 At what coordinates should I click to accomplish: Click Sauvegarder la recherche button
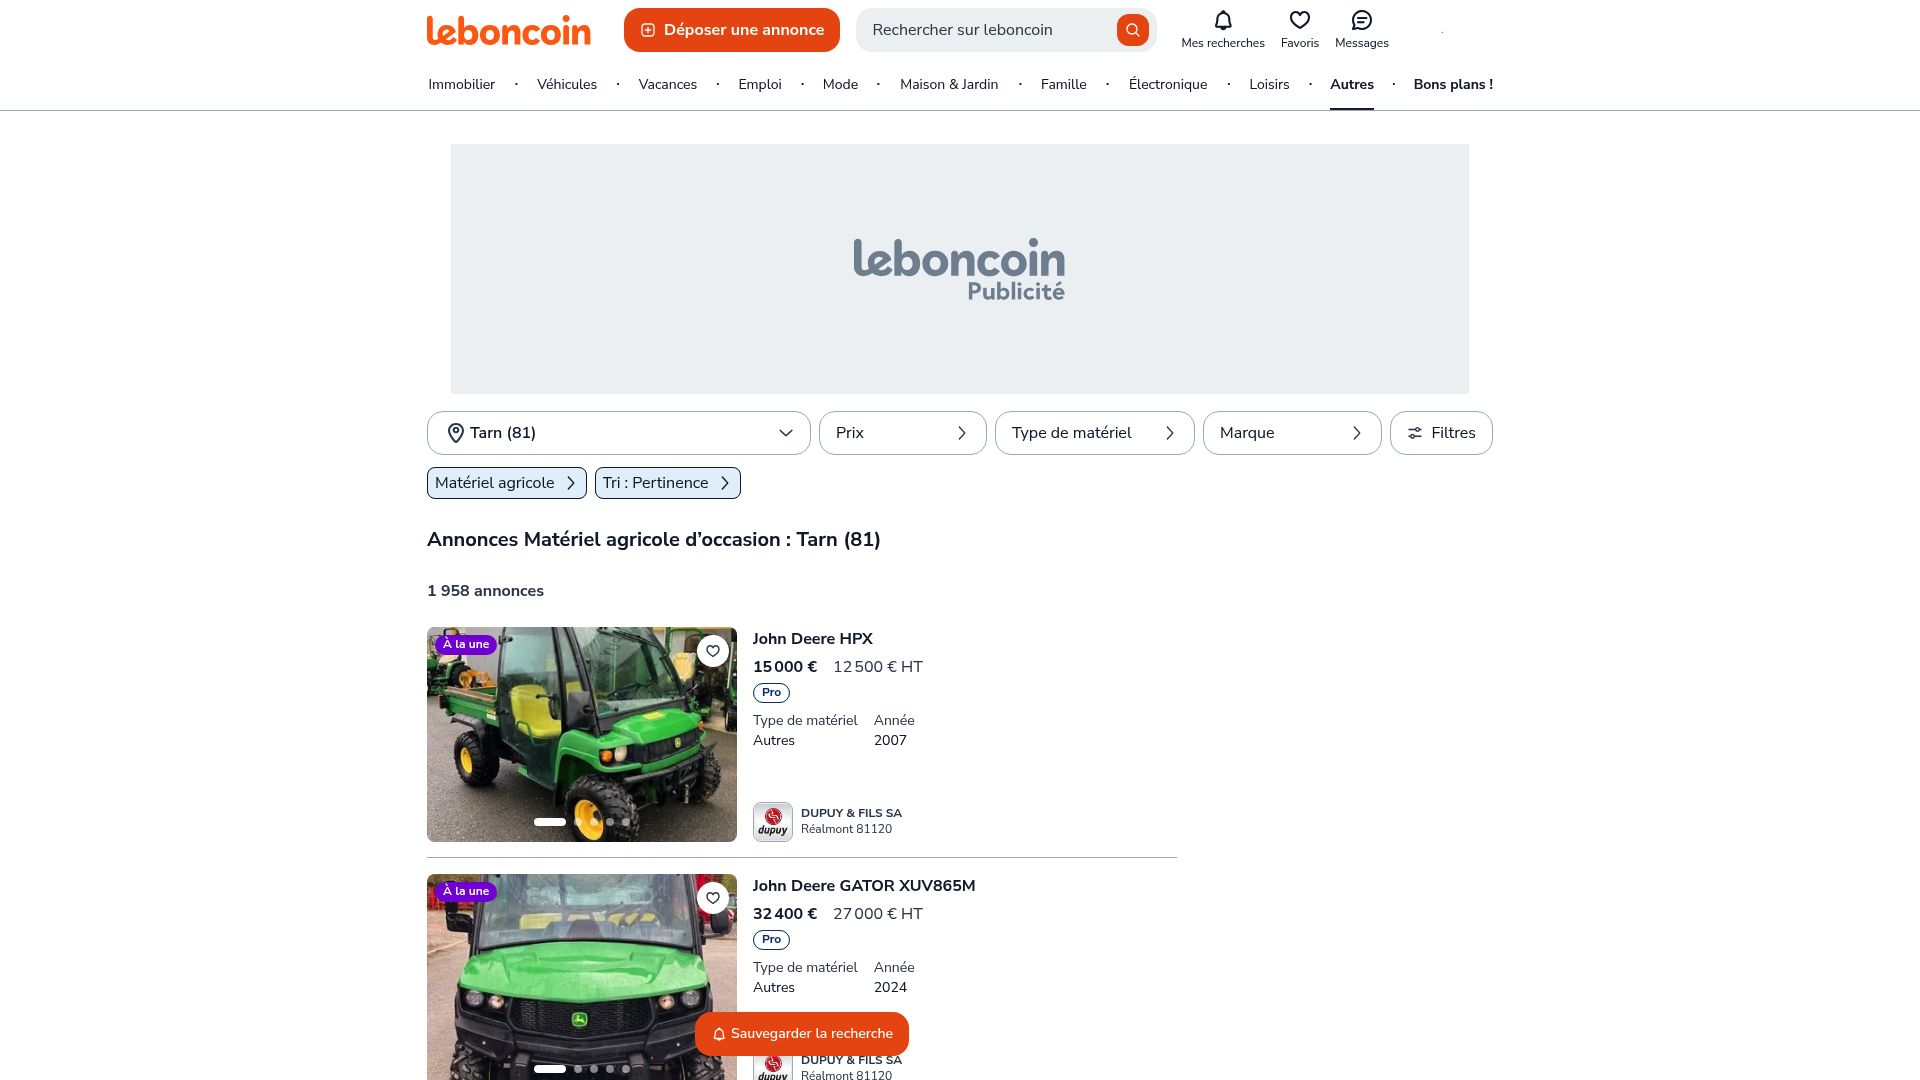tap(802, 1034)
